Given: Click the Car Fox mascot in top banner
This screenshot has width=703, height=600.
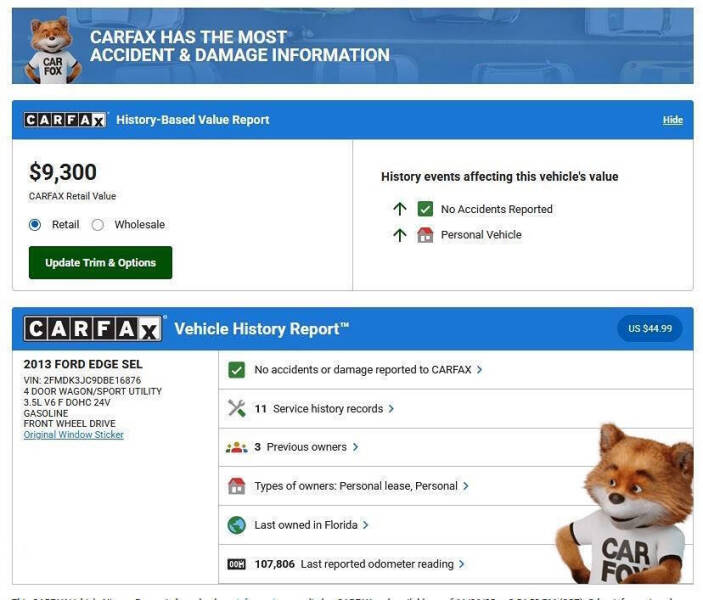Looking at the screenshot, I should coord(52,48).
